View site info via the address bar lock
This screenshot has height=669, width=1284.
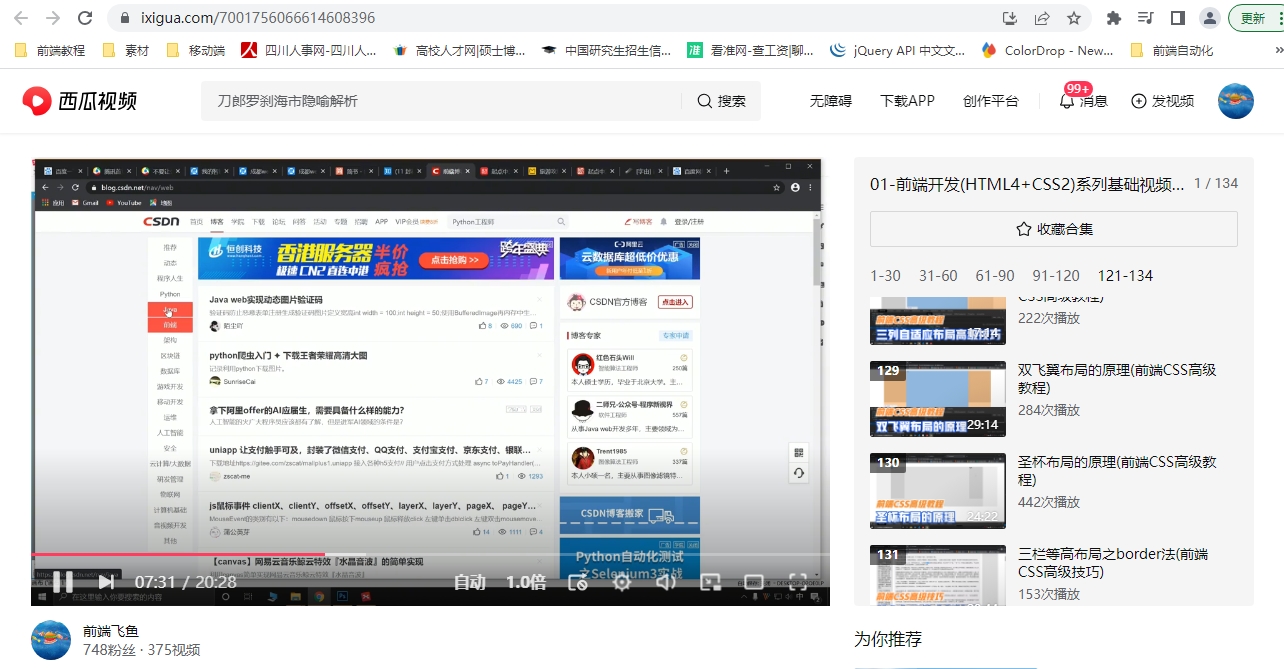click(x=125, y=18)
